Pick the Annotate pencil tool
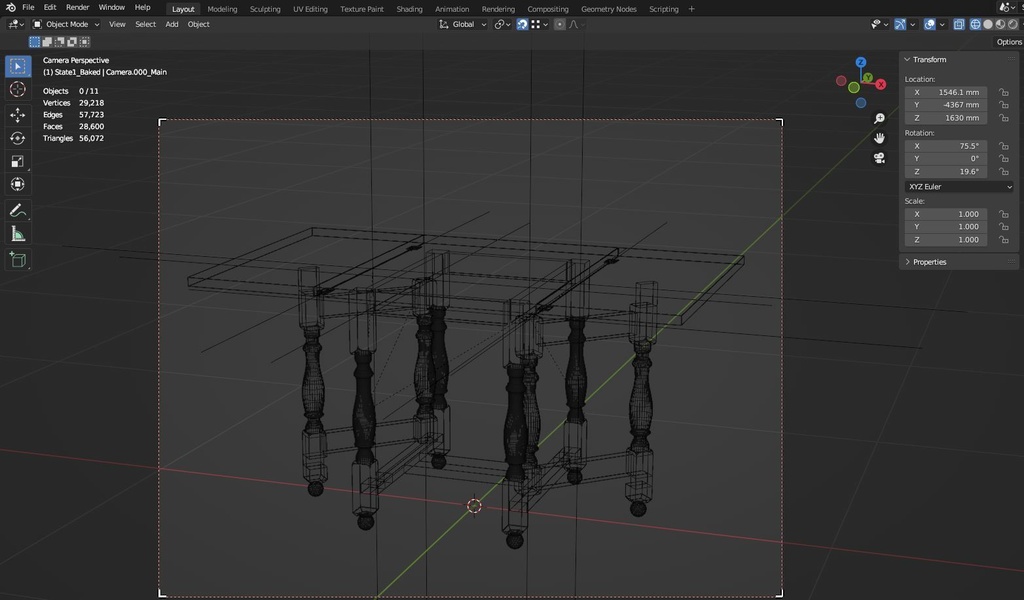Screen dimensions: 1024x600 coord(18,210)
